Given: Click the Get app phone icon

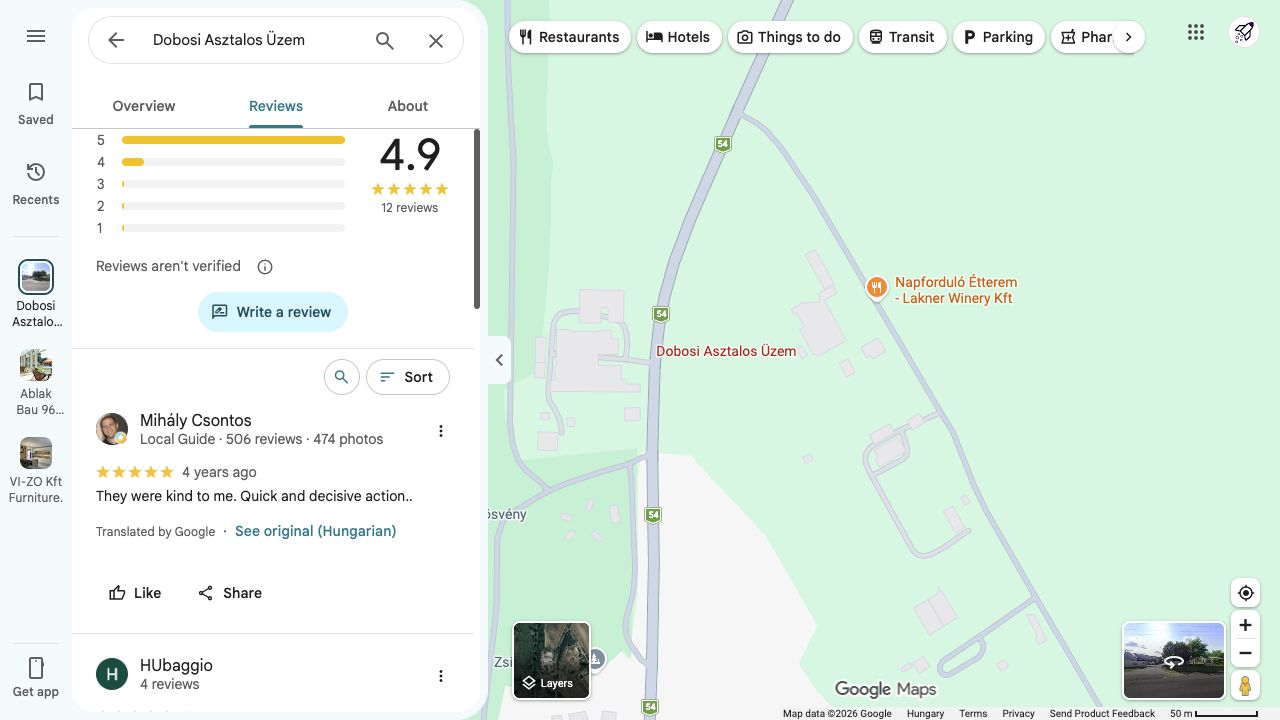Looking at the screenshot, I should coord(36,668).
